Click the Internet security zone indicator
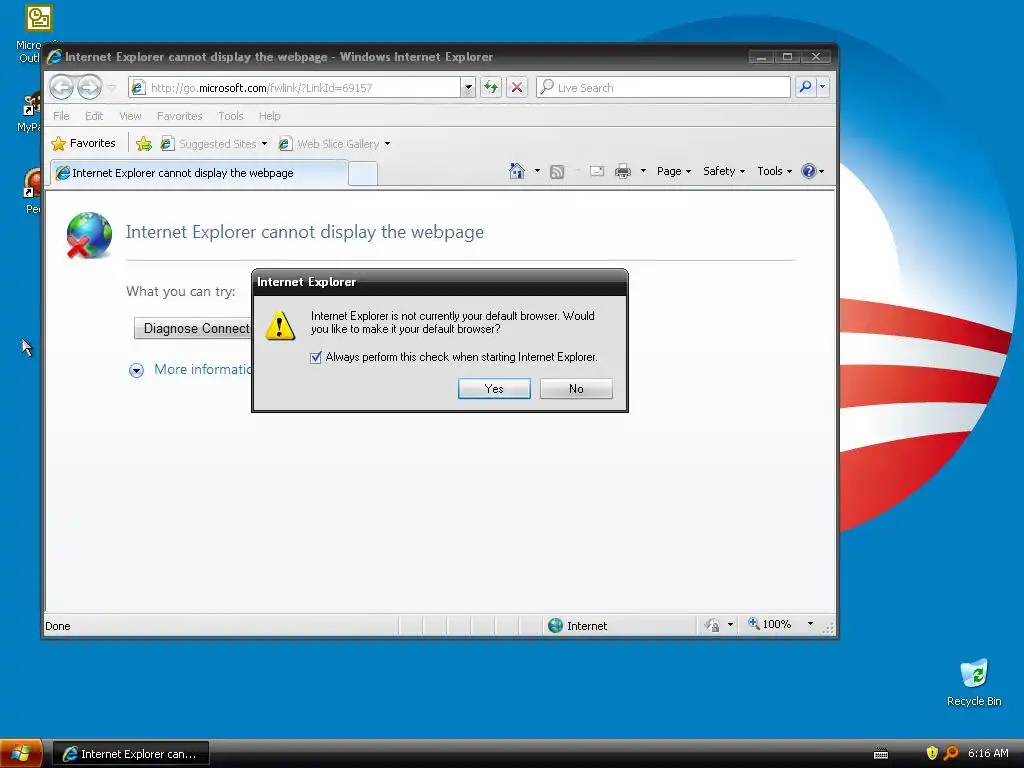 (x=578, y=626)
